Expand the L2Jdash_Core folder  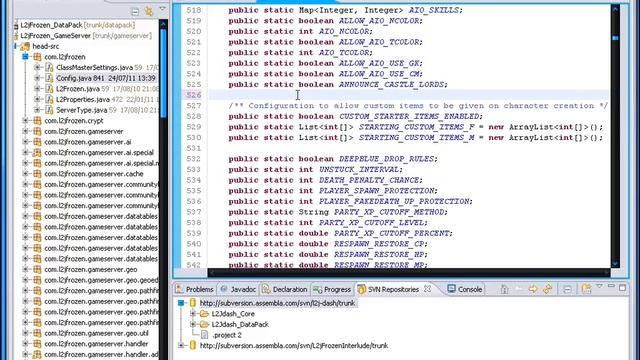(x=193, y=314)
